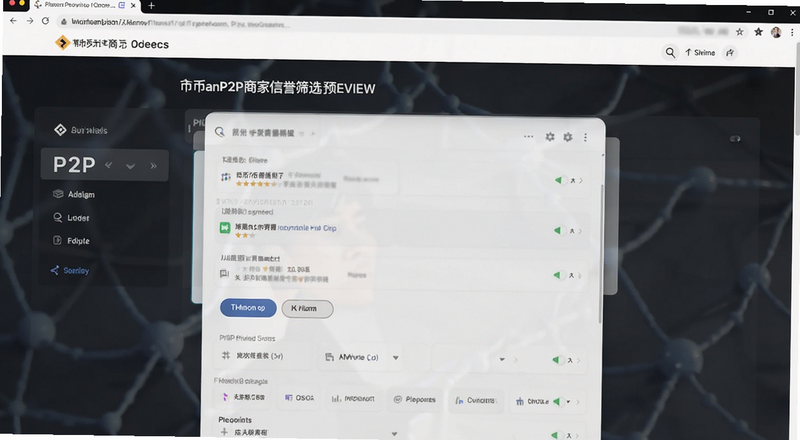Screen dimensions: 800x440
Task: Click the blue THnon op button
Action: 248,308
